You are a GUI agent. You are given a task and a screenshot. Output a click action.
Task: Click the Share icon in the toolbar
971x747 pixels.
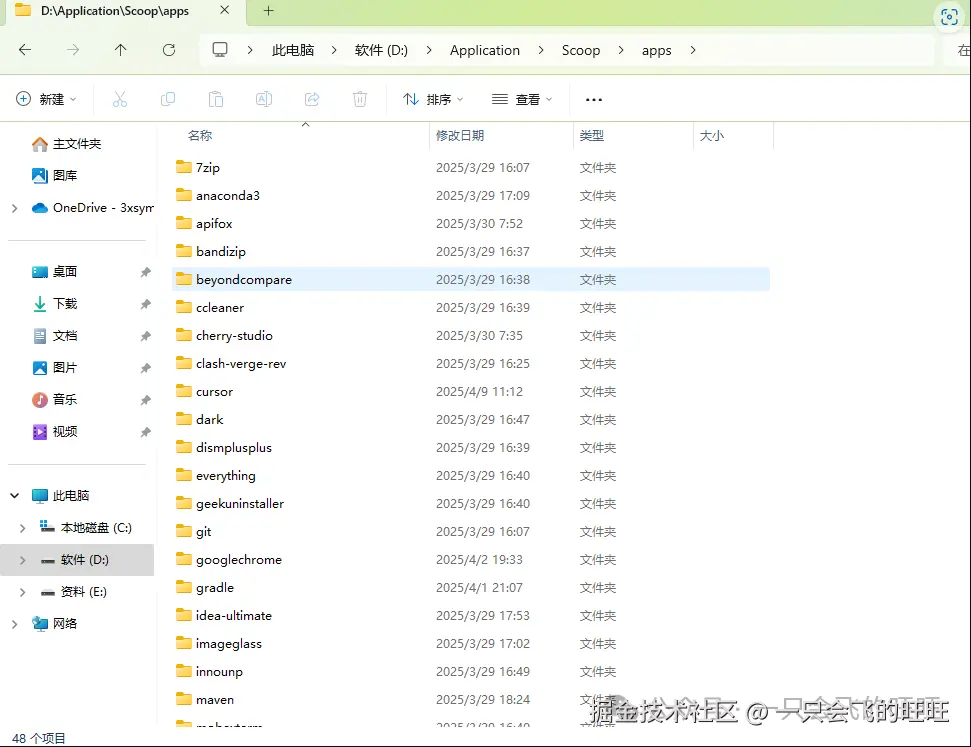click(x=311, y=99)
